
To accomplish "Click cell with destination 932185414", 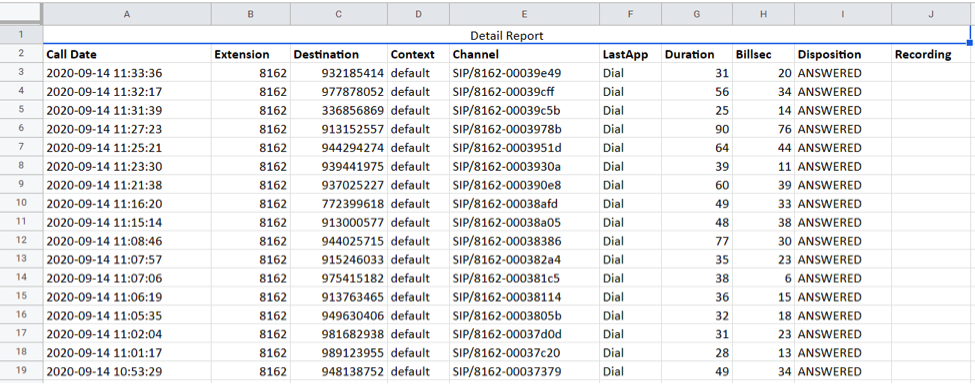I will point(338,73).
